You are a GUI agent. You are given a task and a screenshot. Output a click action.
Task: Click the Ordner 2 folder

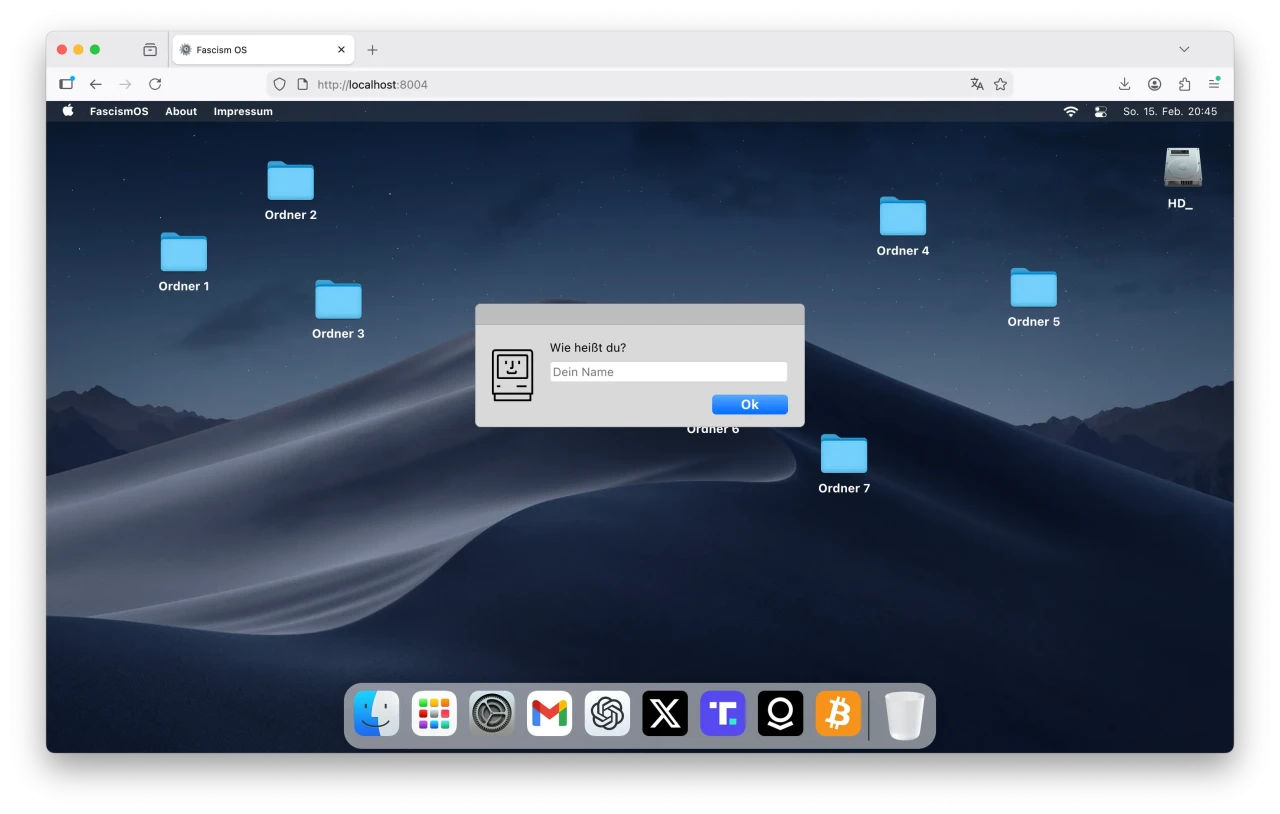pos(291,182)
